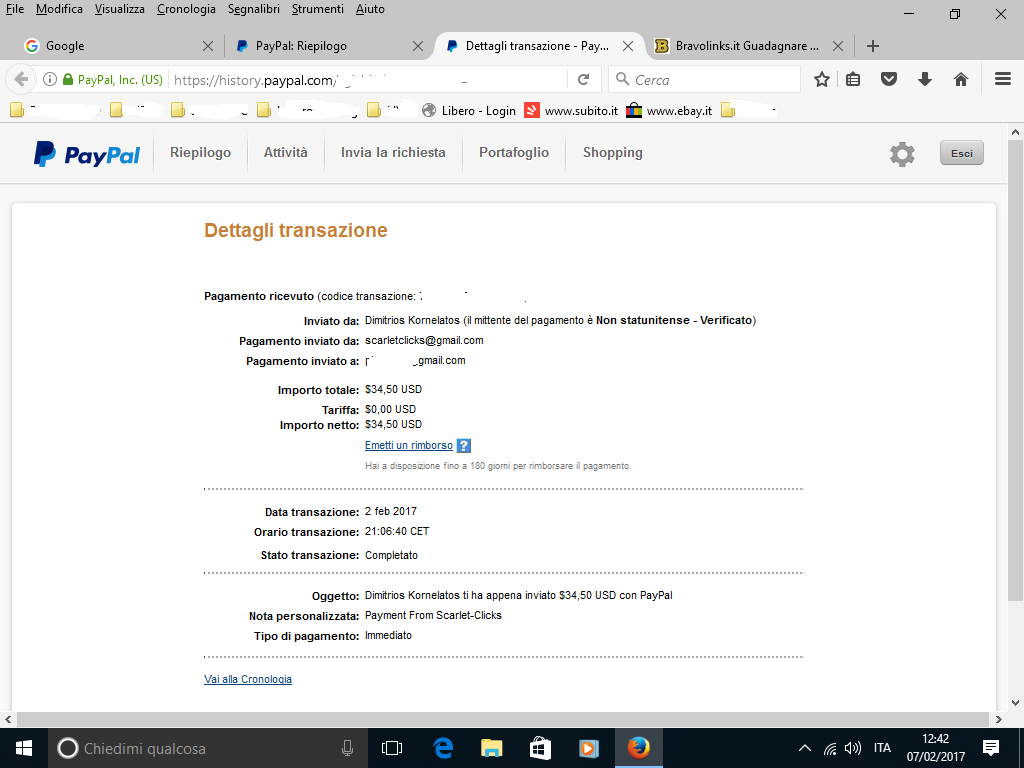The width and height of the screenshot is (1024, 768).
Task: Close the PayPal: Riepilogo tab
Action: click(x=418, y=46)
